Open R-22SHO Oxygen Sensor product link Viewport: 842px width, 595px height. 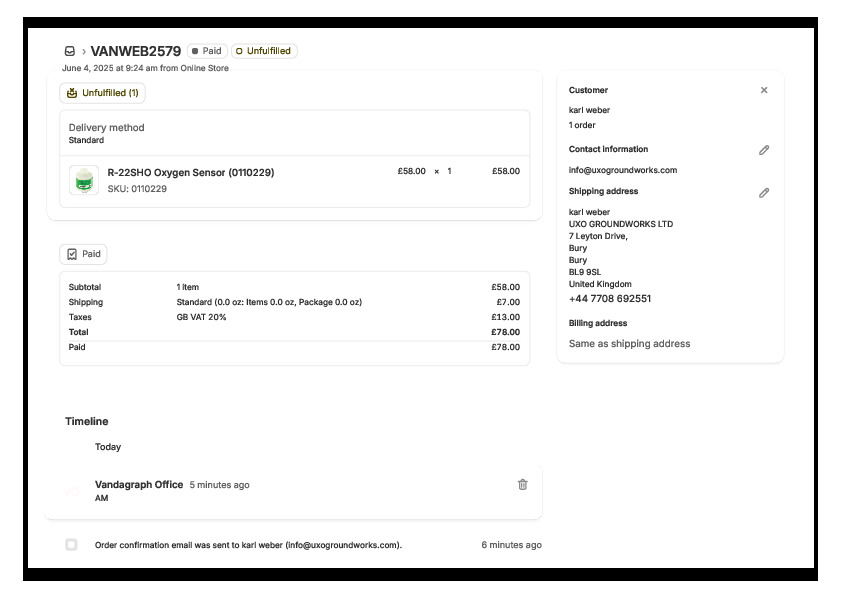(190, 172)
